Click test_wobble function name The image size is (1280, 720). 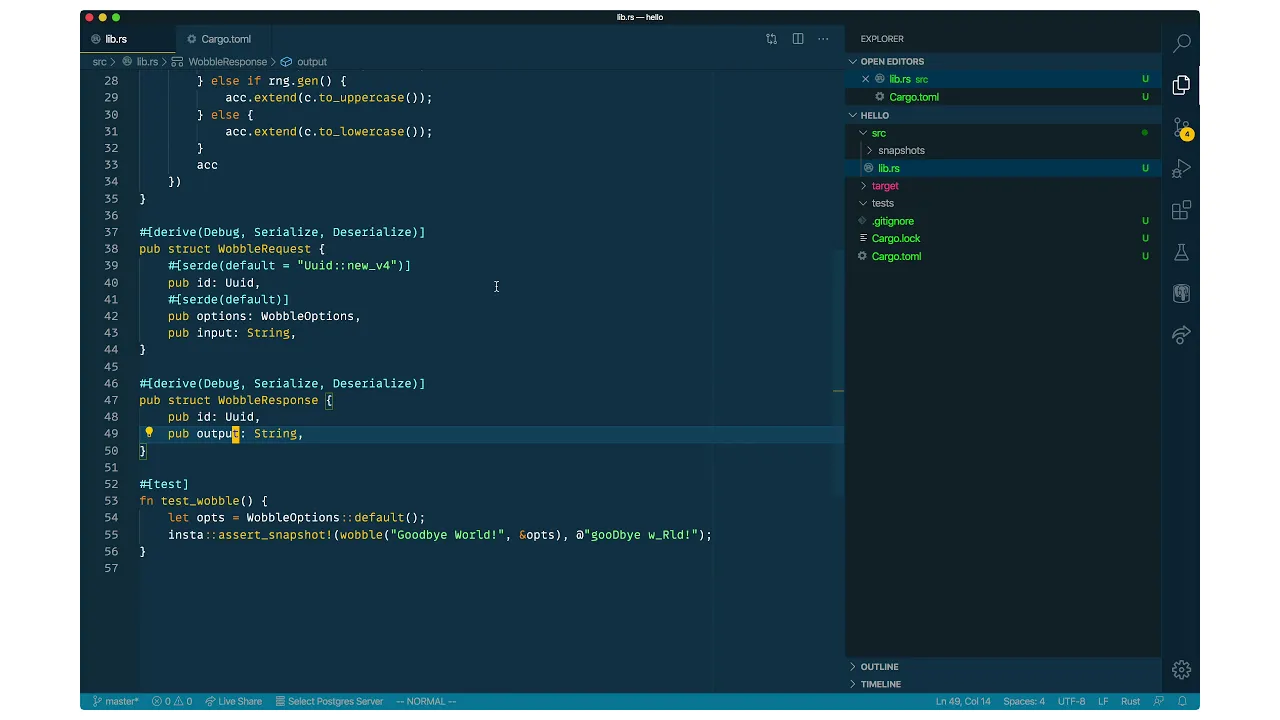200,501
